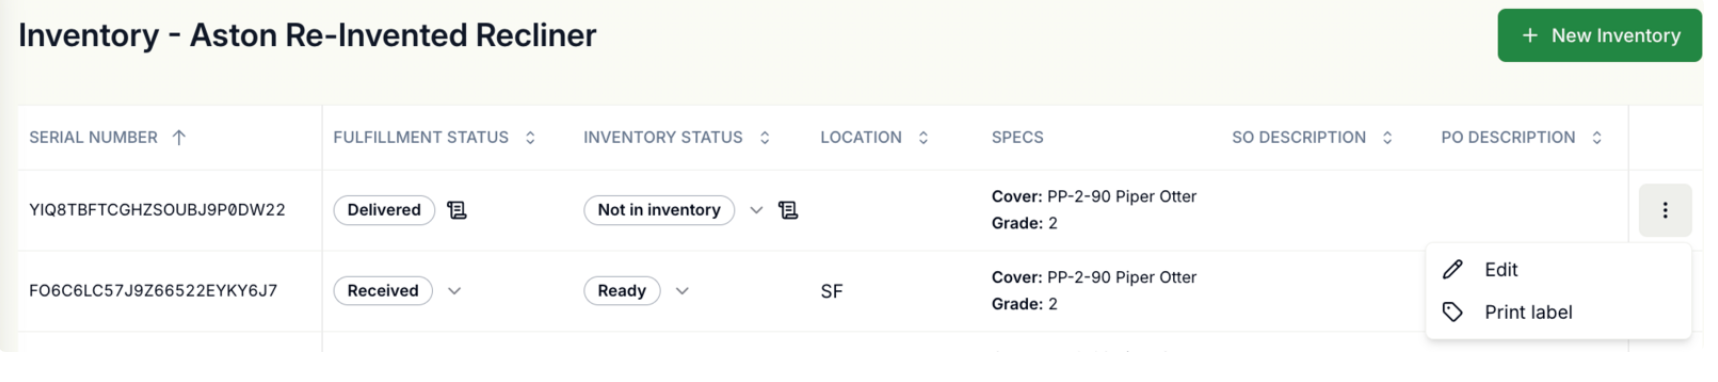The width and height of the screenshot is (1718, 382).
Task: Sort the SO Description column
Action: [x=1387, y=138]
